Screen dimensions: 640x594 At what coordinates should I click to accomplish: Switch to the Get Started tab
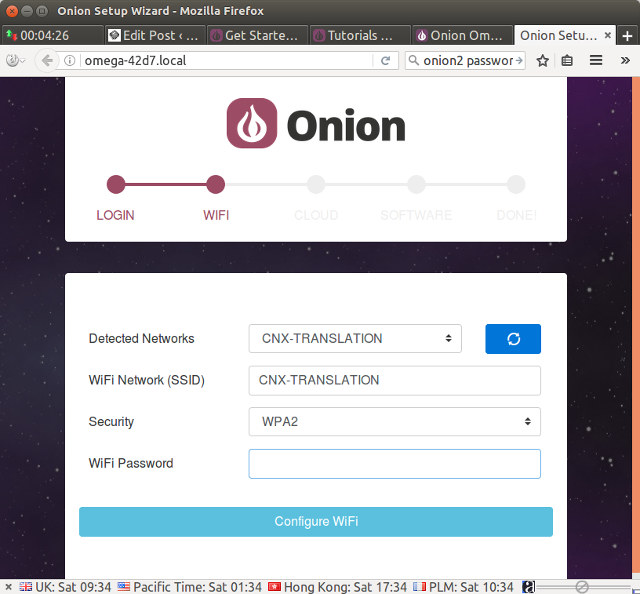tap(257, 36)
